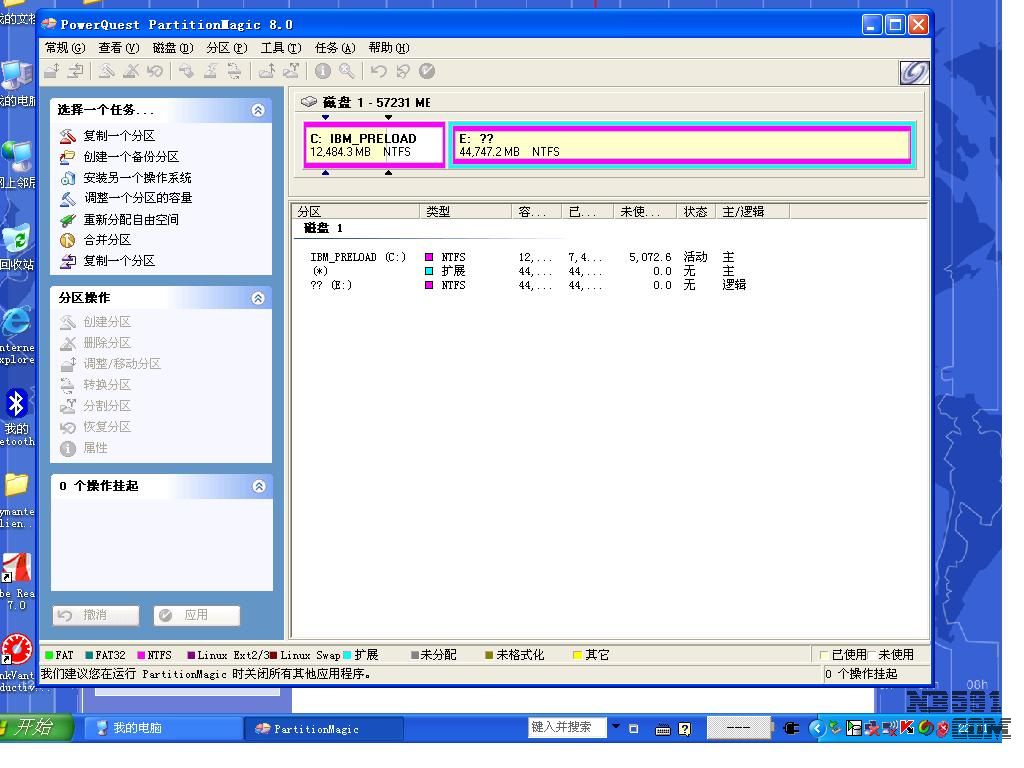Click the info icon in the toolbar

322,71
